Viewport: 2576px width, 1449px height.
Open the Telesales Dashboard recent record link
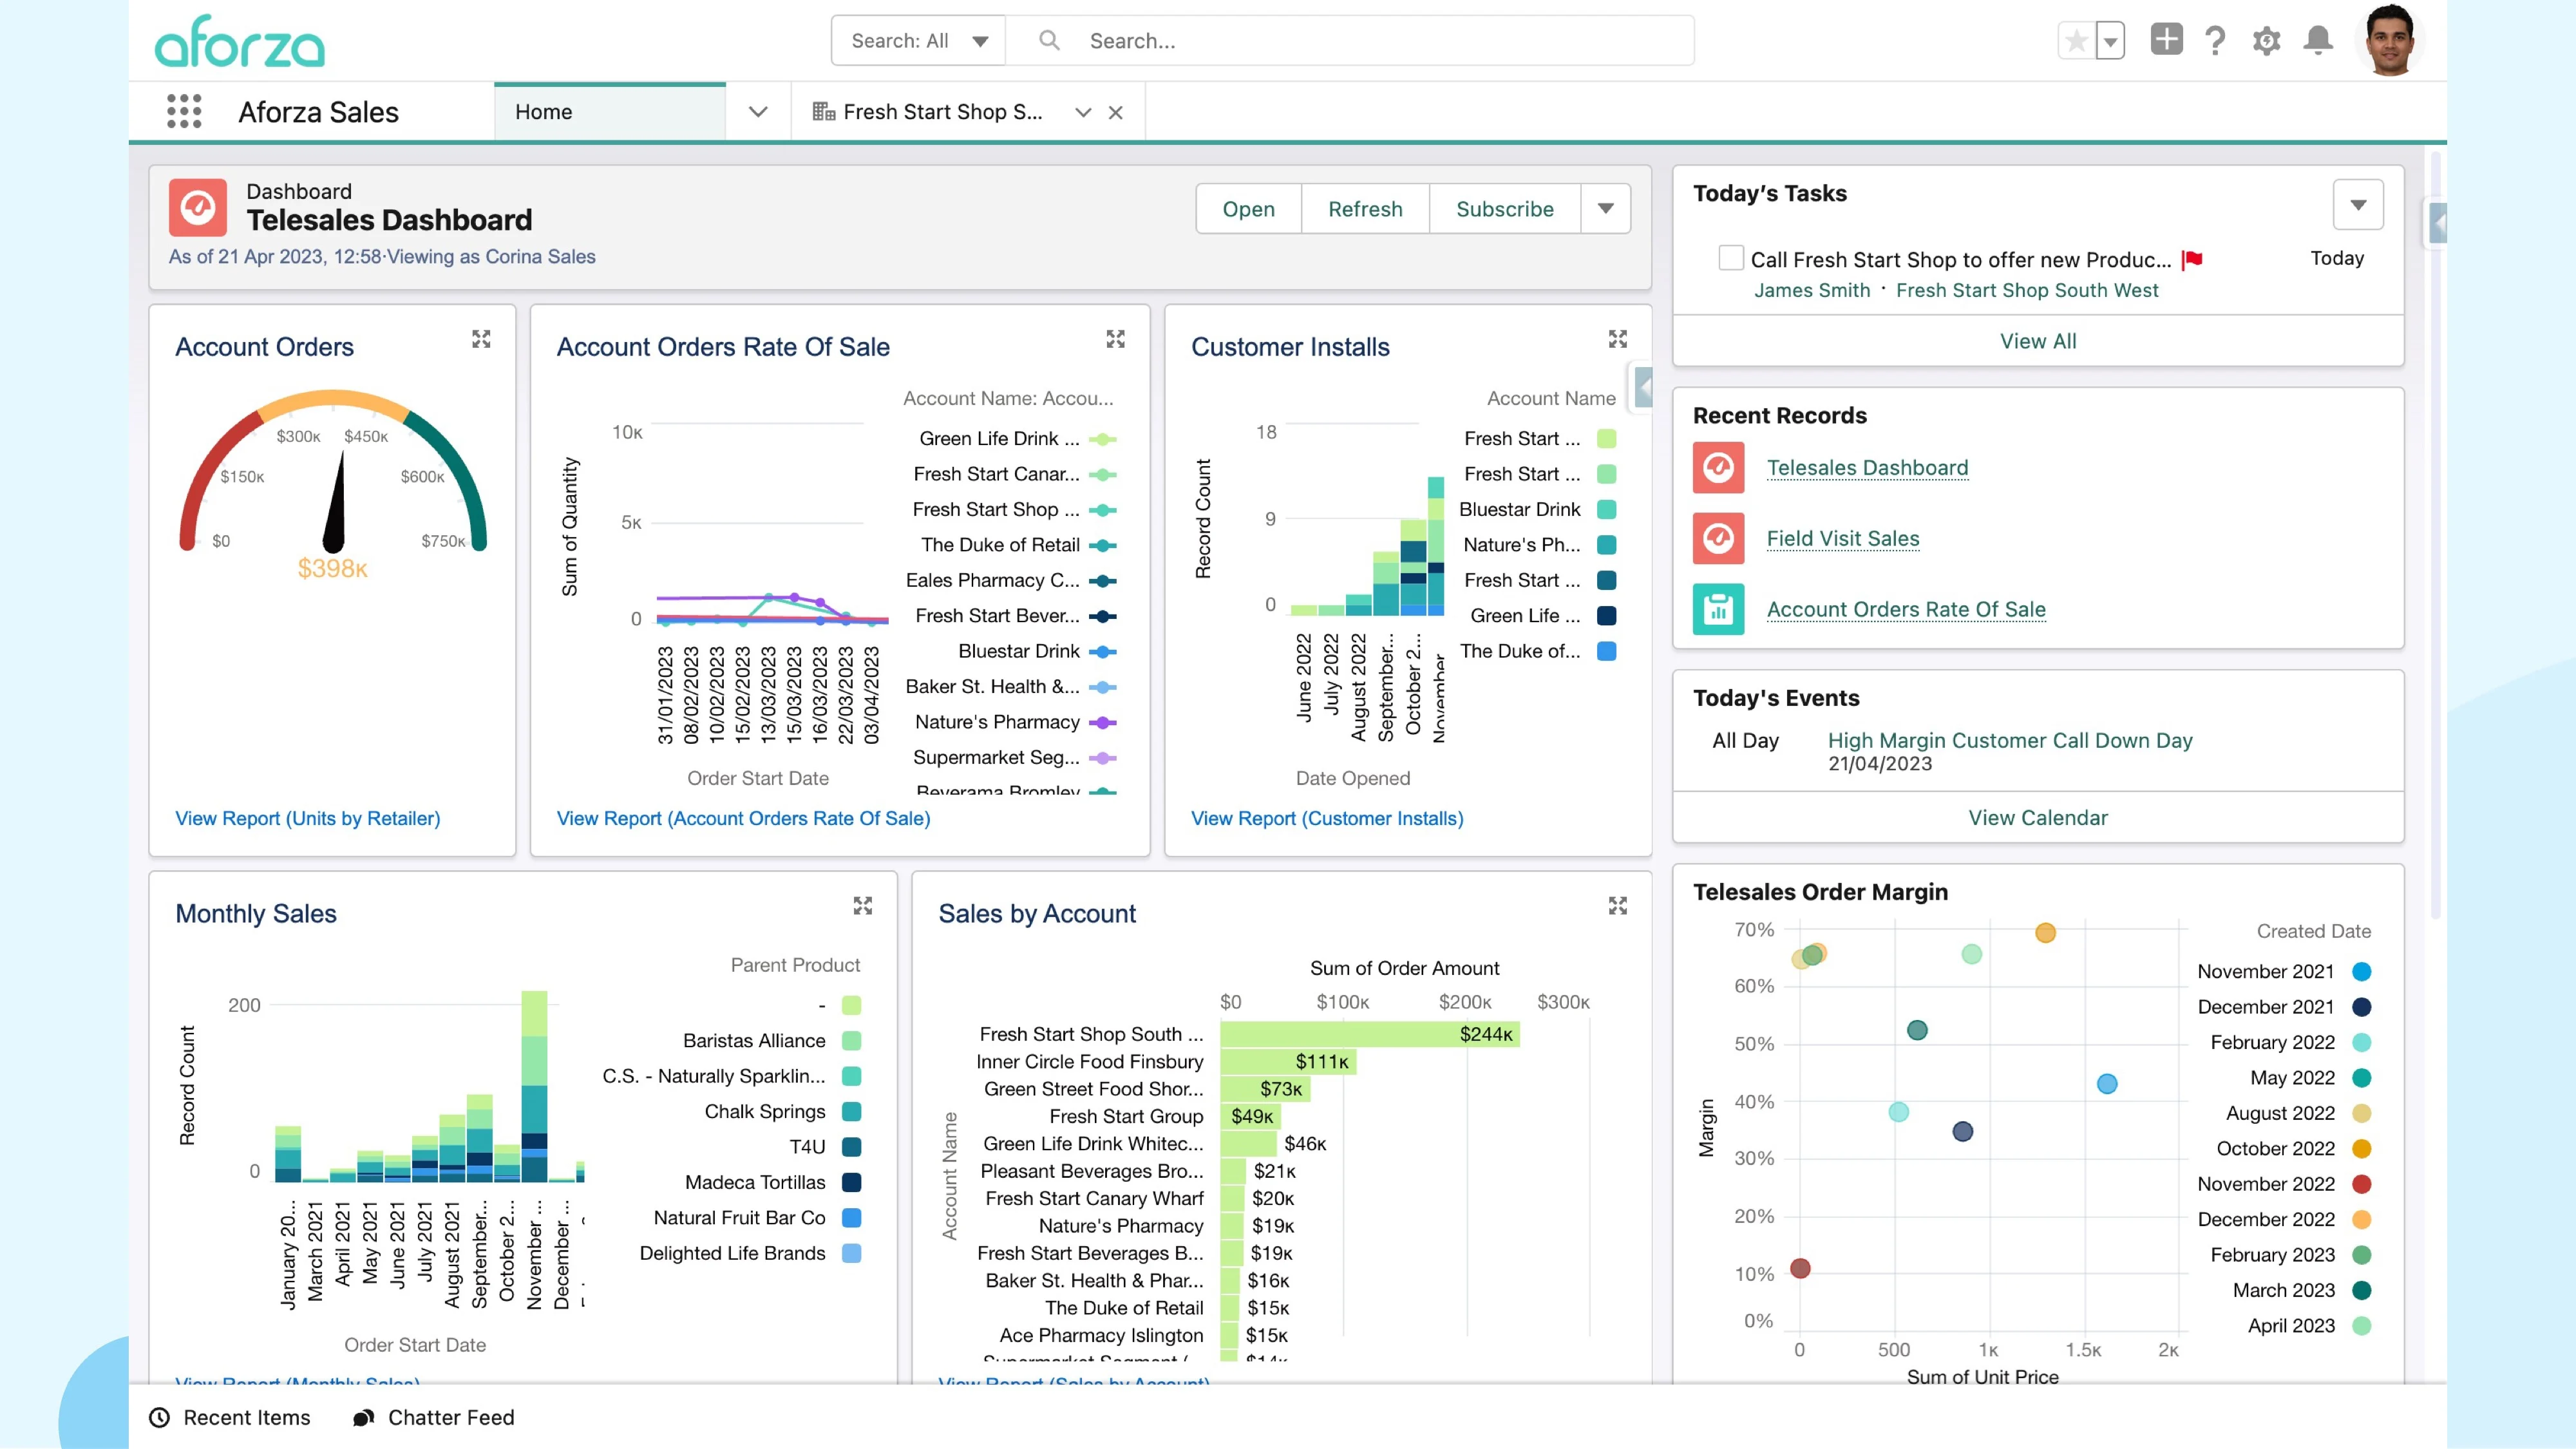coord(1867,468)
